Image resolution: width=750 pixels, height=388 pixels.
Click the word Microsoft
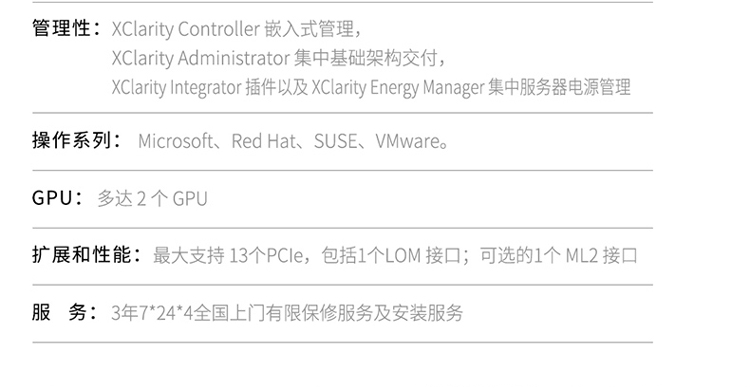click(x=175, y=141)
